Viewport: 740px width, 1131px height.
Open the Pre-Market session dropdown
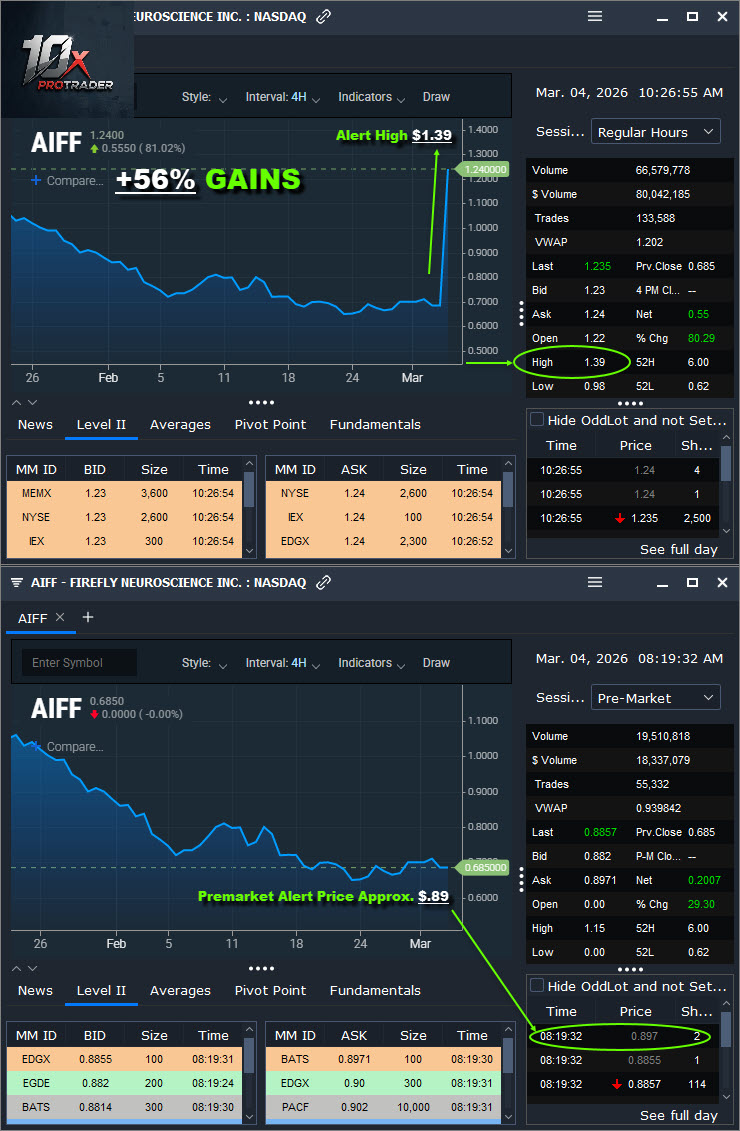(655, 698)
